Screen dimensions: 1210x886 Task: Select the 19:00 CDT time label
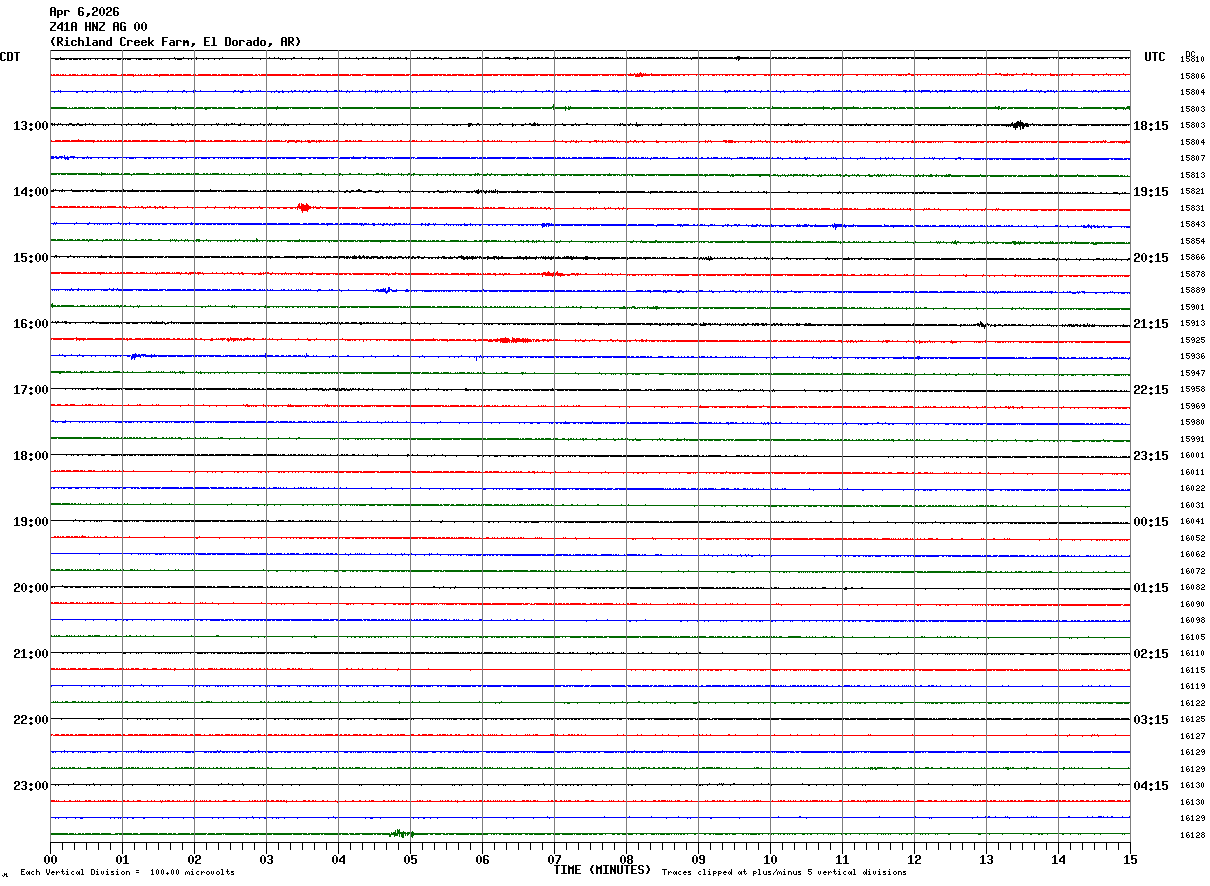point(31,522)
